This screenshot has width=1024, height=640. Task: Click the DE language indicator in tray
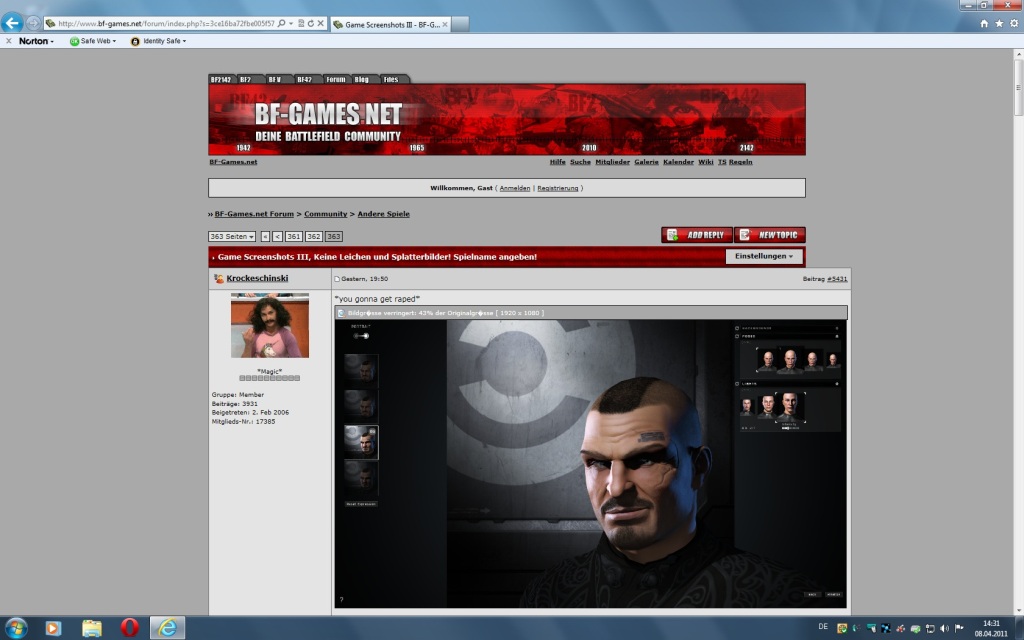pyautogui.click(x=823, y=627)
